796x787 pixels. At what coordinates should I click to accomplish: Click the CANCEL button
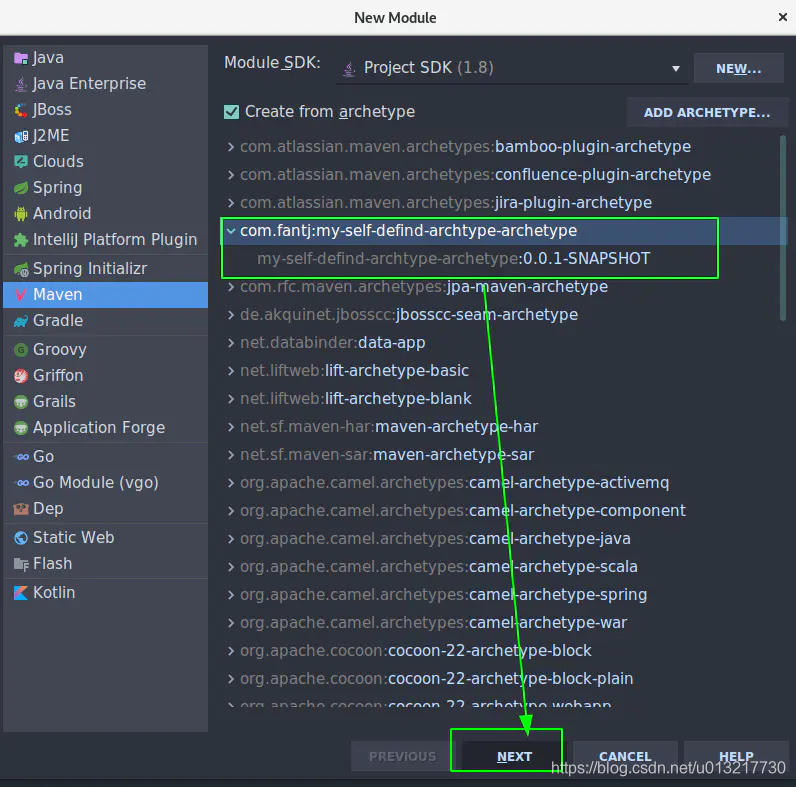pyautogui.click(x=625, y=756)
